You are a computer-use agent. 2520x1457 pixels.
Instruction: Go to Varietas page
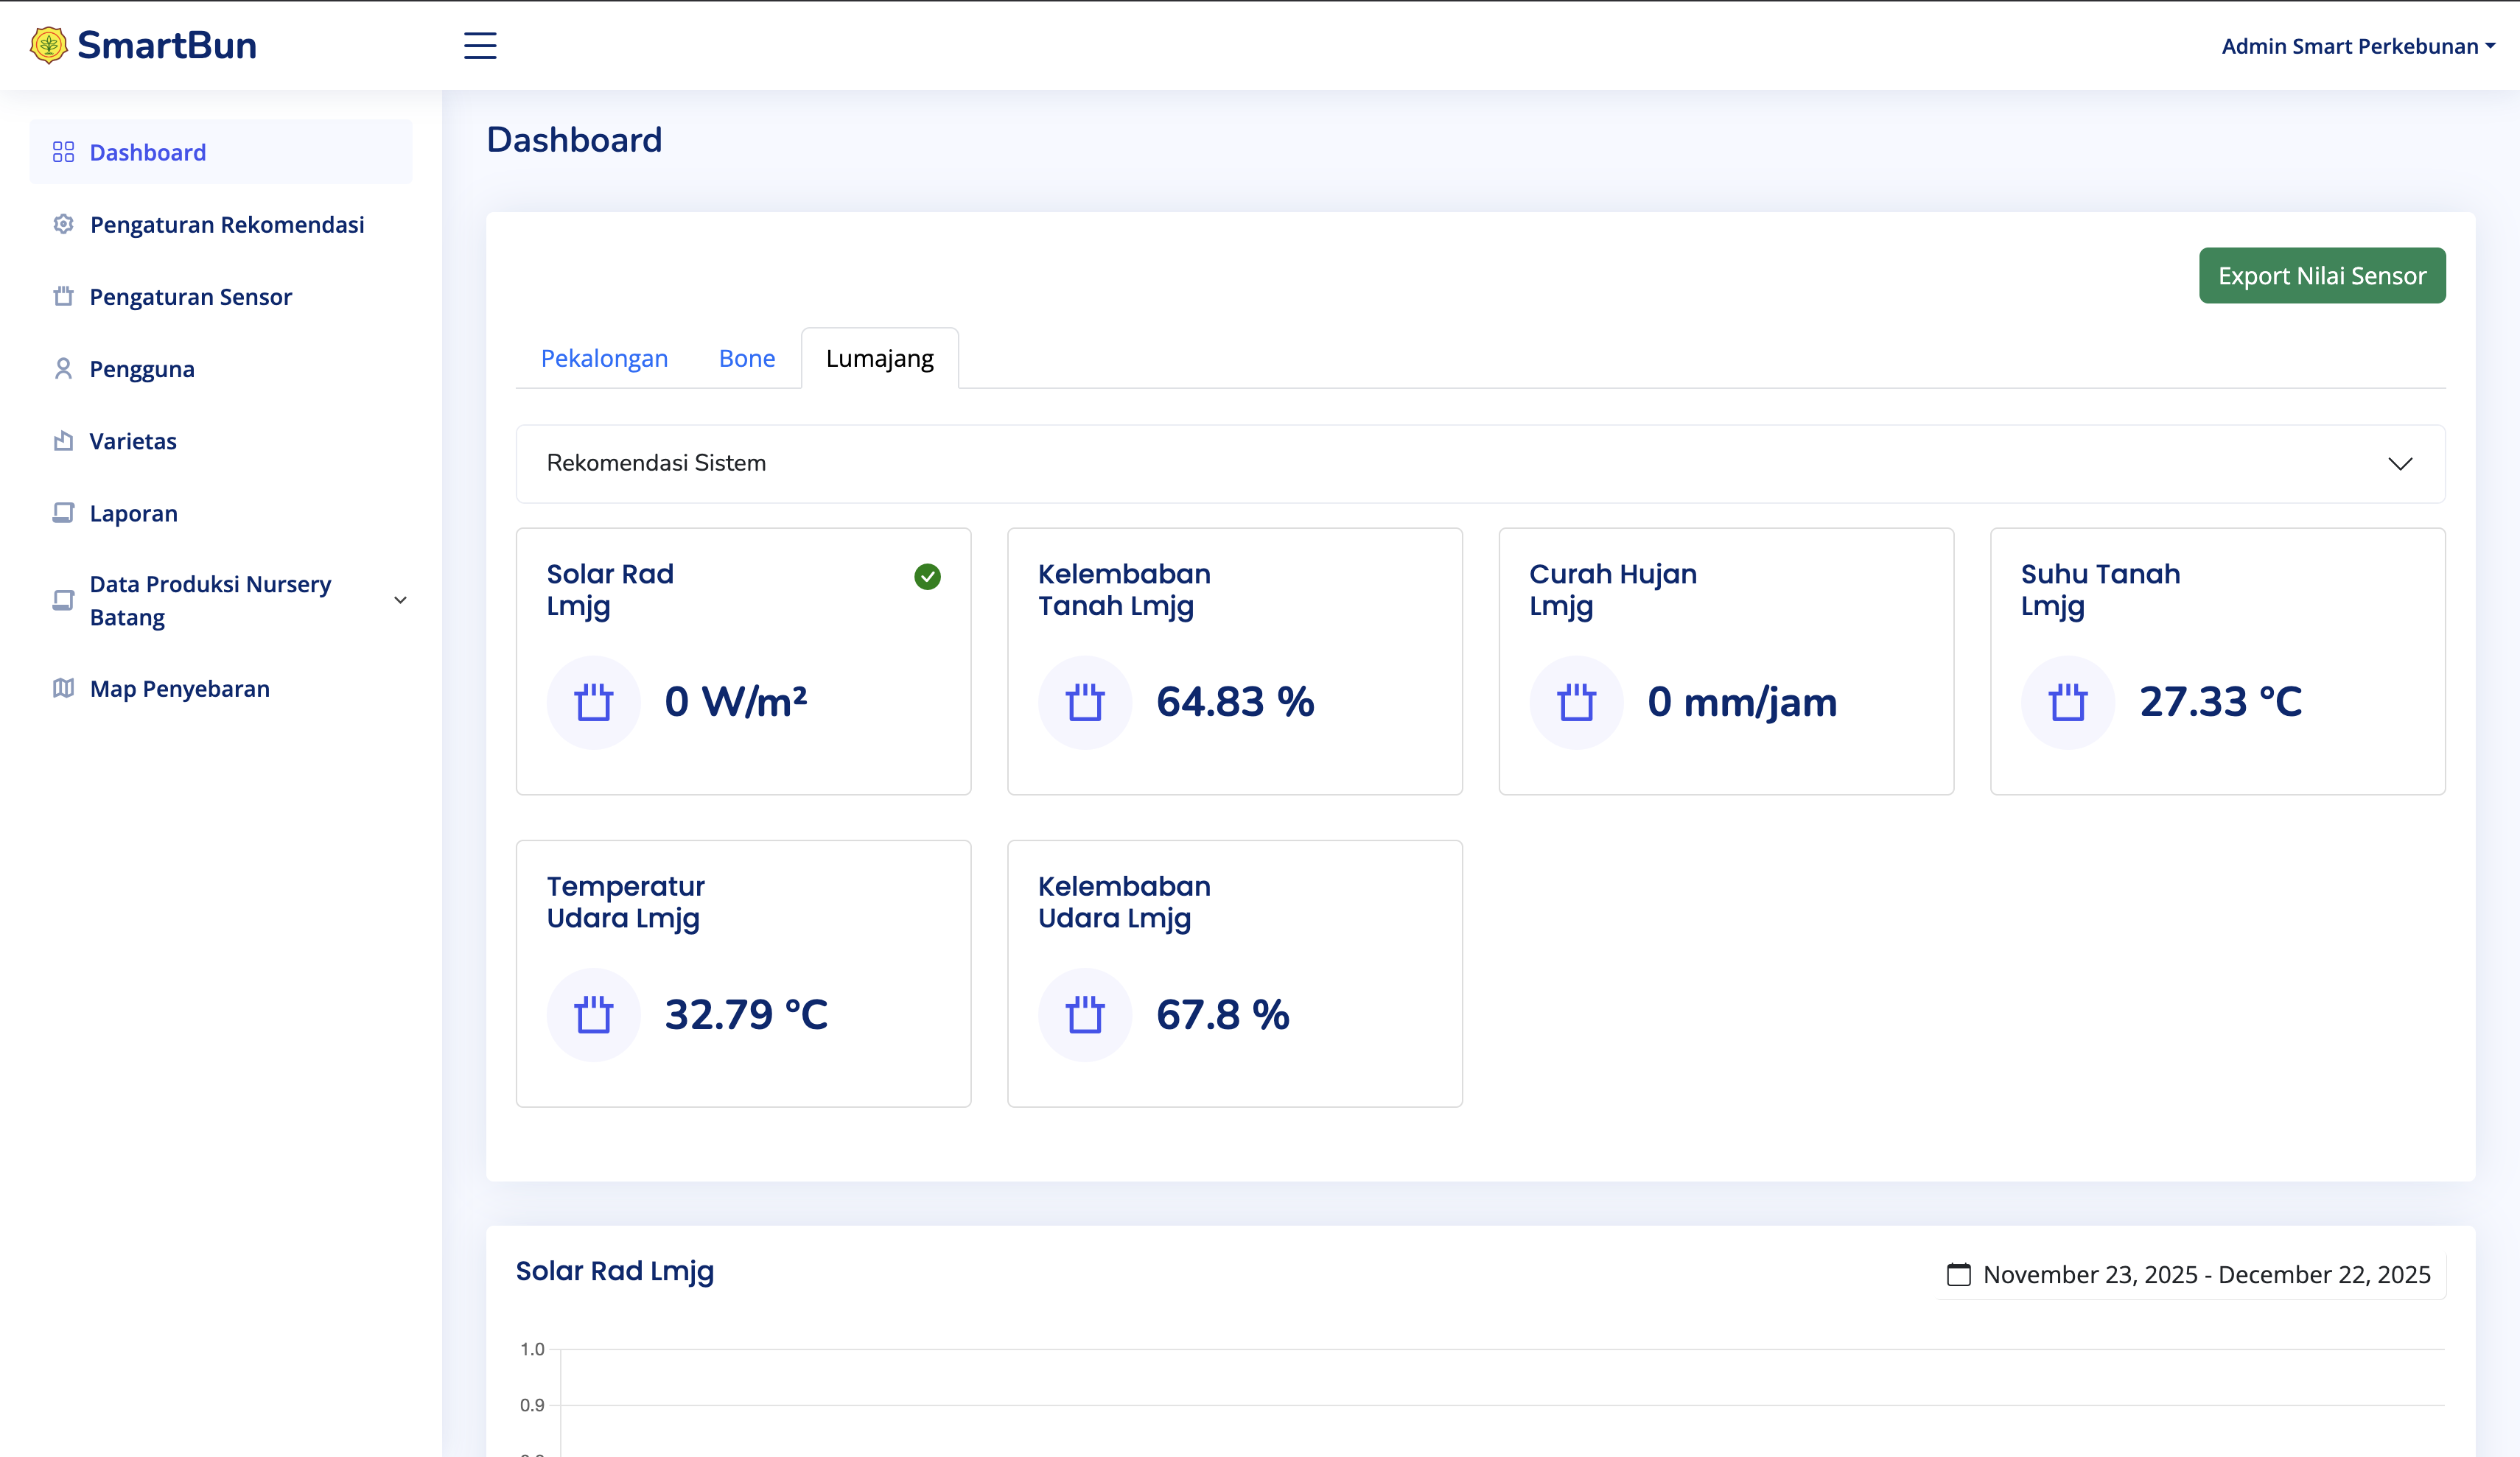point(220,441)
